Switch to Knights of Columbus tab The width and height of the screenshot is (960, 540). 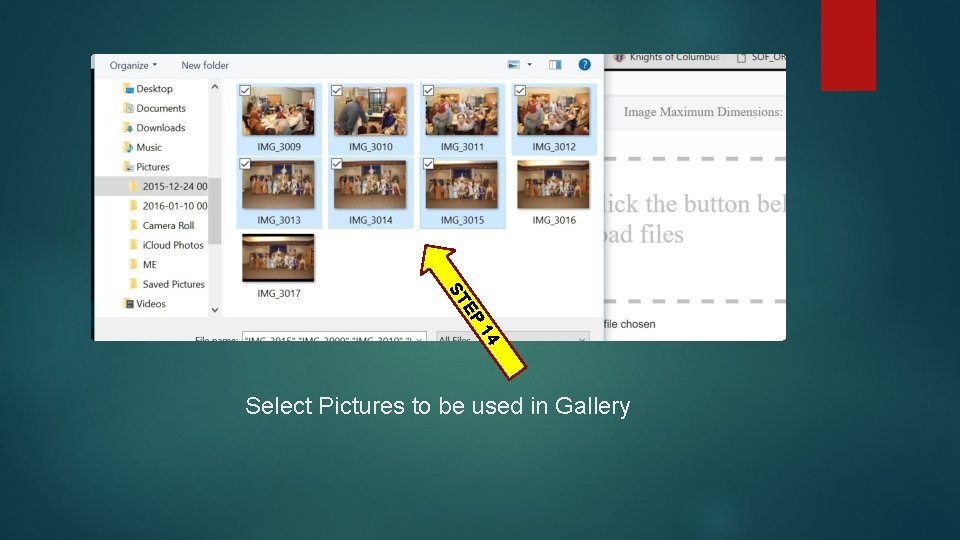pyautogui.click(x=667, y=58)
